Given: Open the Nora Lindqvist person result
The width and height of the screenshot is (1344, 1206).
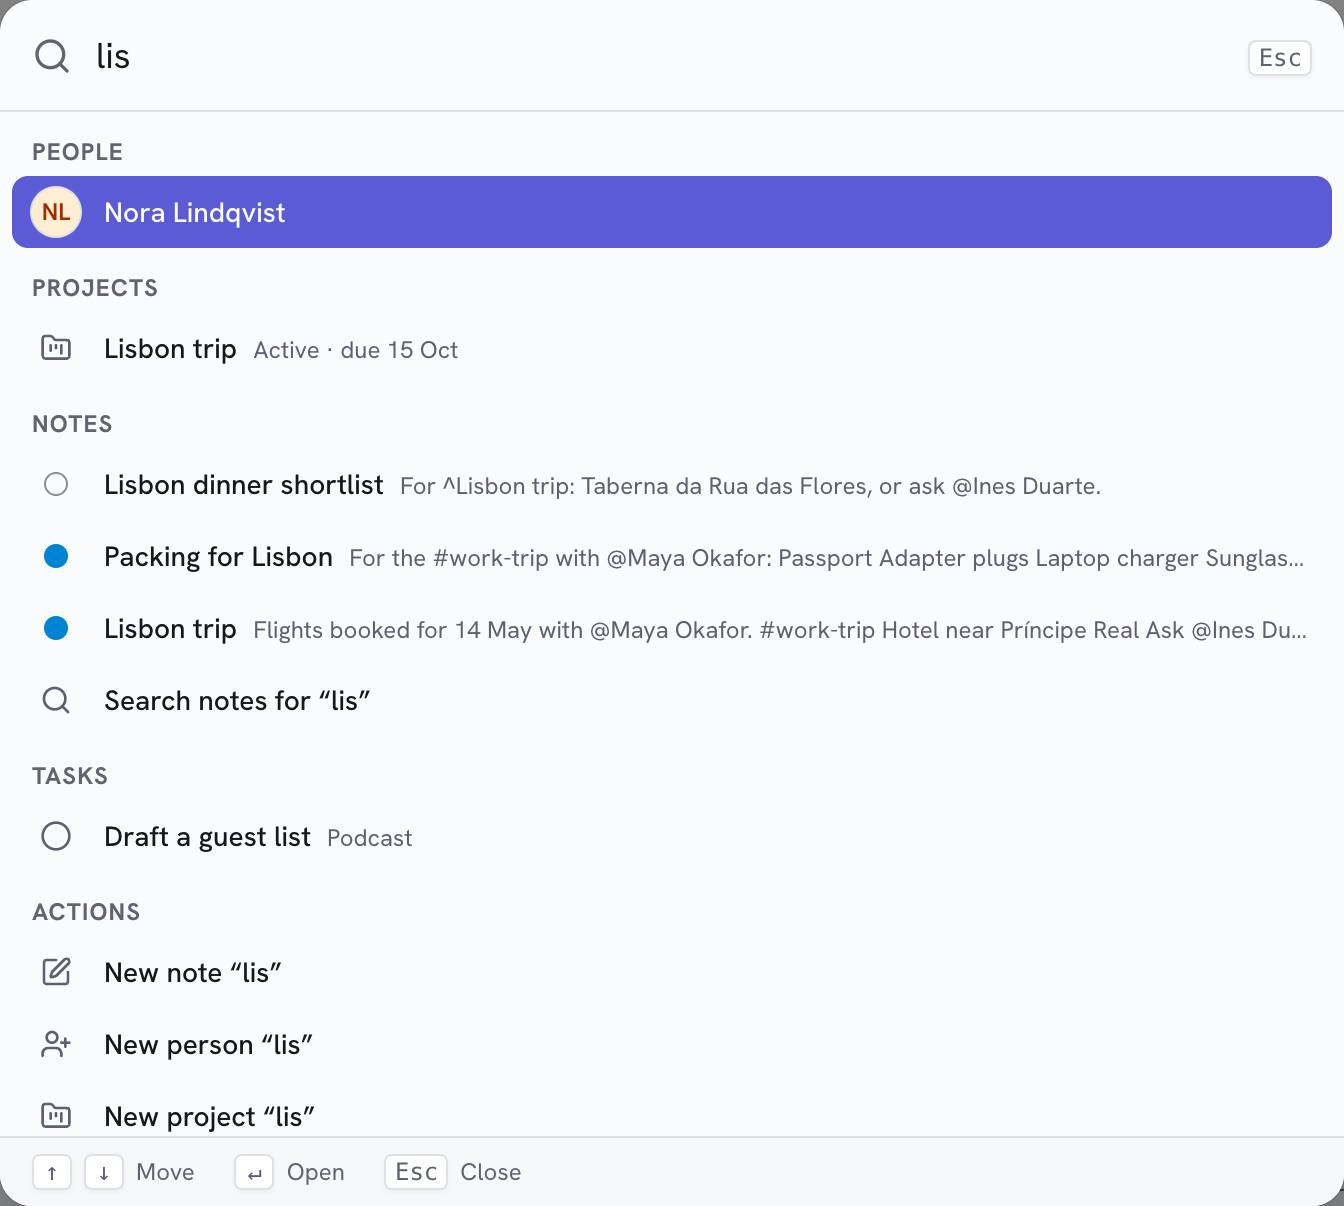Looking at the screenshot, I should pos(672,212).
